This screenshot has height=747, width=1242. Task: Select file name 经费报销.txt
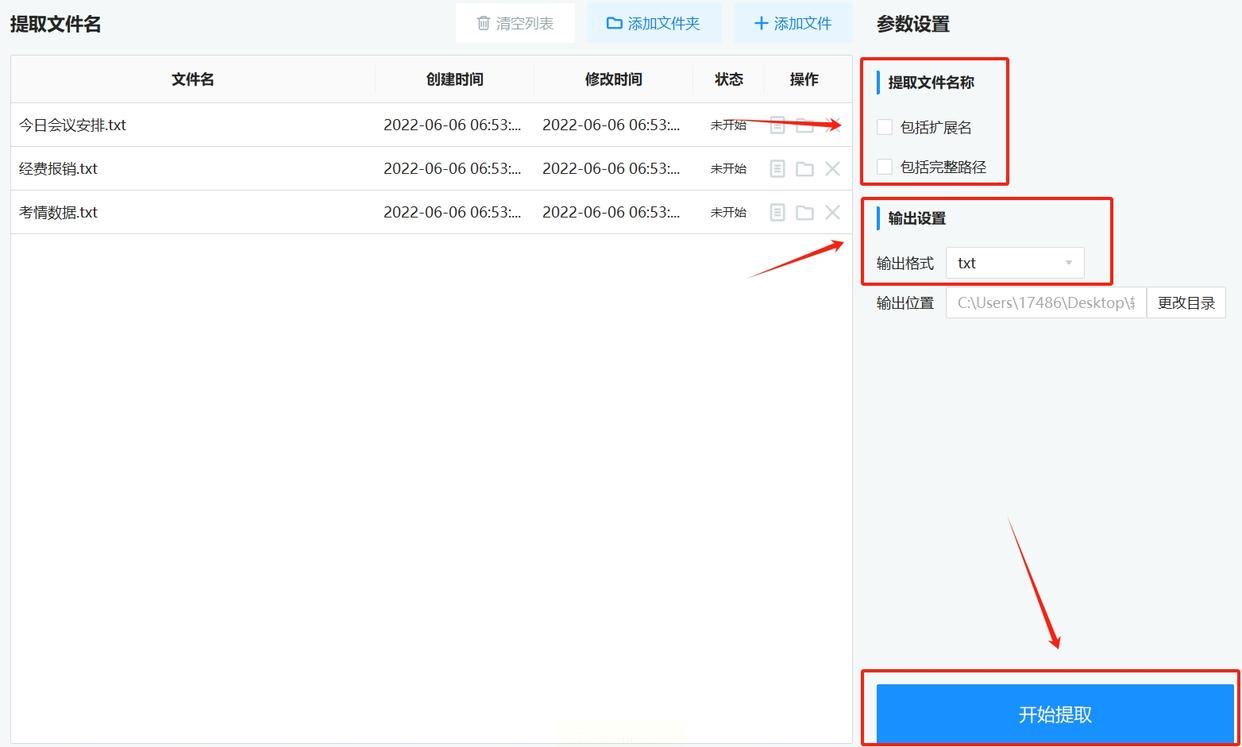(x=58, y=169)
